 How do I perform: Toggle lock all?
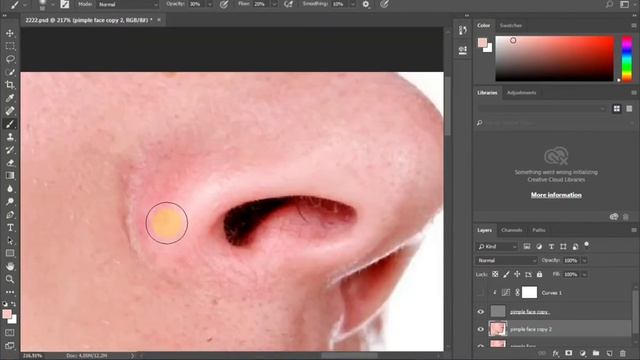(x=539, y=274)
